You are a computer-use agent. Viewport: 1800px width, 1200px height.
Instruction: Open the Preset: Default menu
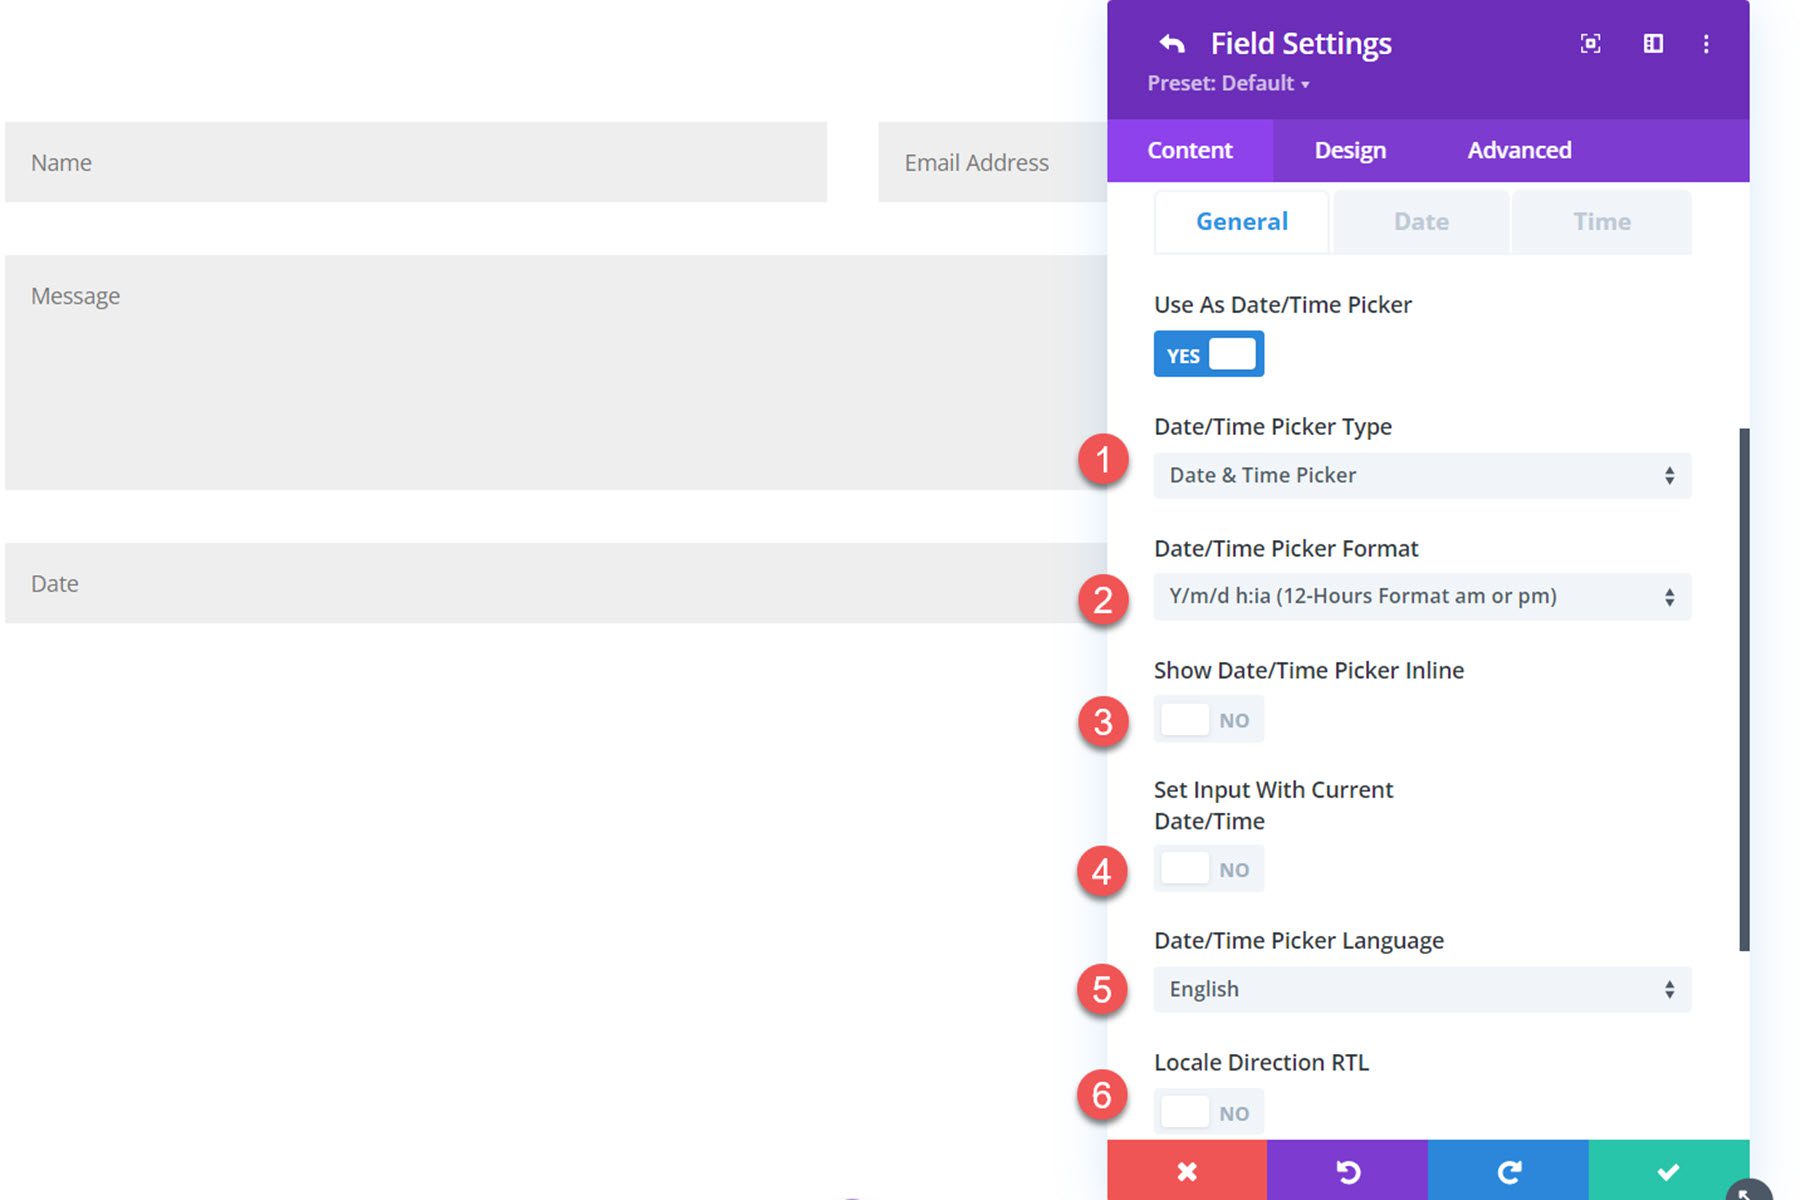pos(1228,84)
